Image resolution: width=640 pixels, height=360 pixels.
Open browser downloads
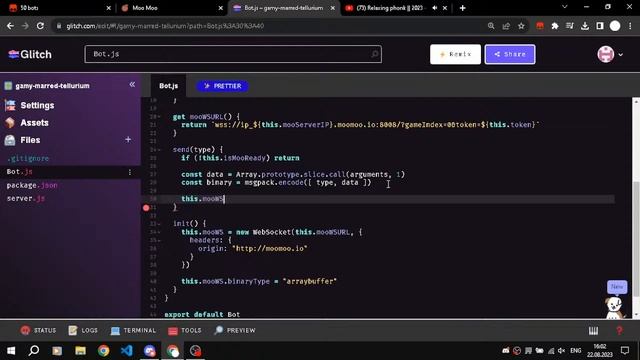click(x=585, y=26)
